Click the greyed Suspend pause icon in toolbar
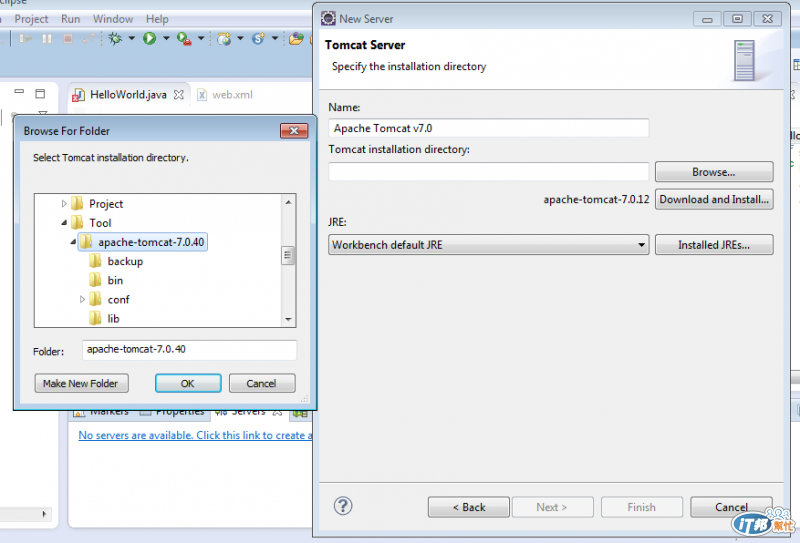This screenshot has width=800, height=543. click(47, 39)
